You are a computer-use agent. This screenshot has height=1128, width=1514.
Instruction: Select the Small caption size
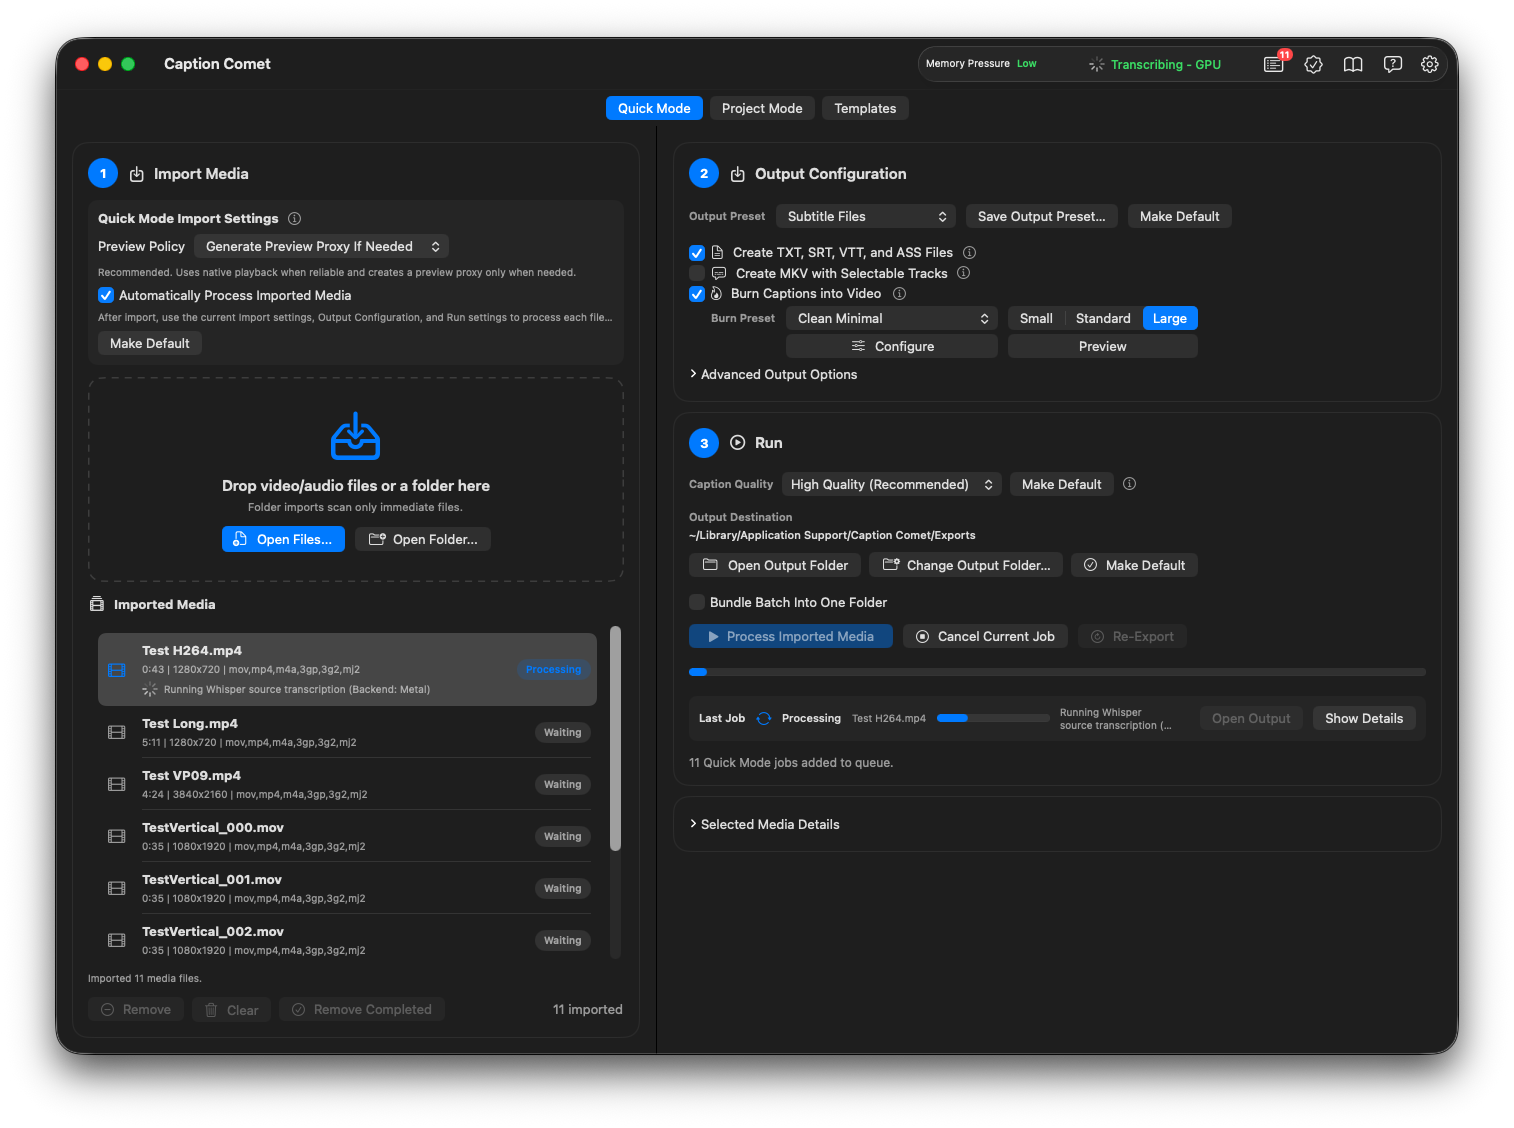coord(1036,318)
